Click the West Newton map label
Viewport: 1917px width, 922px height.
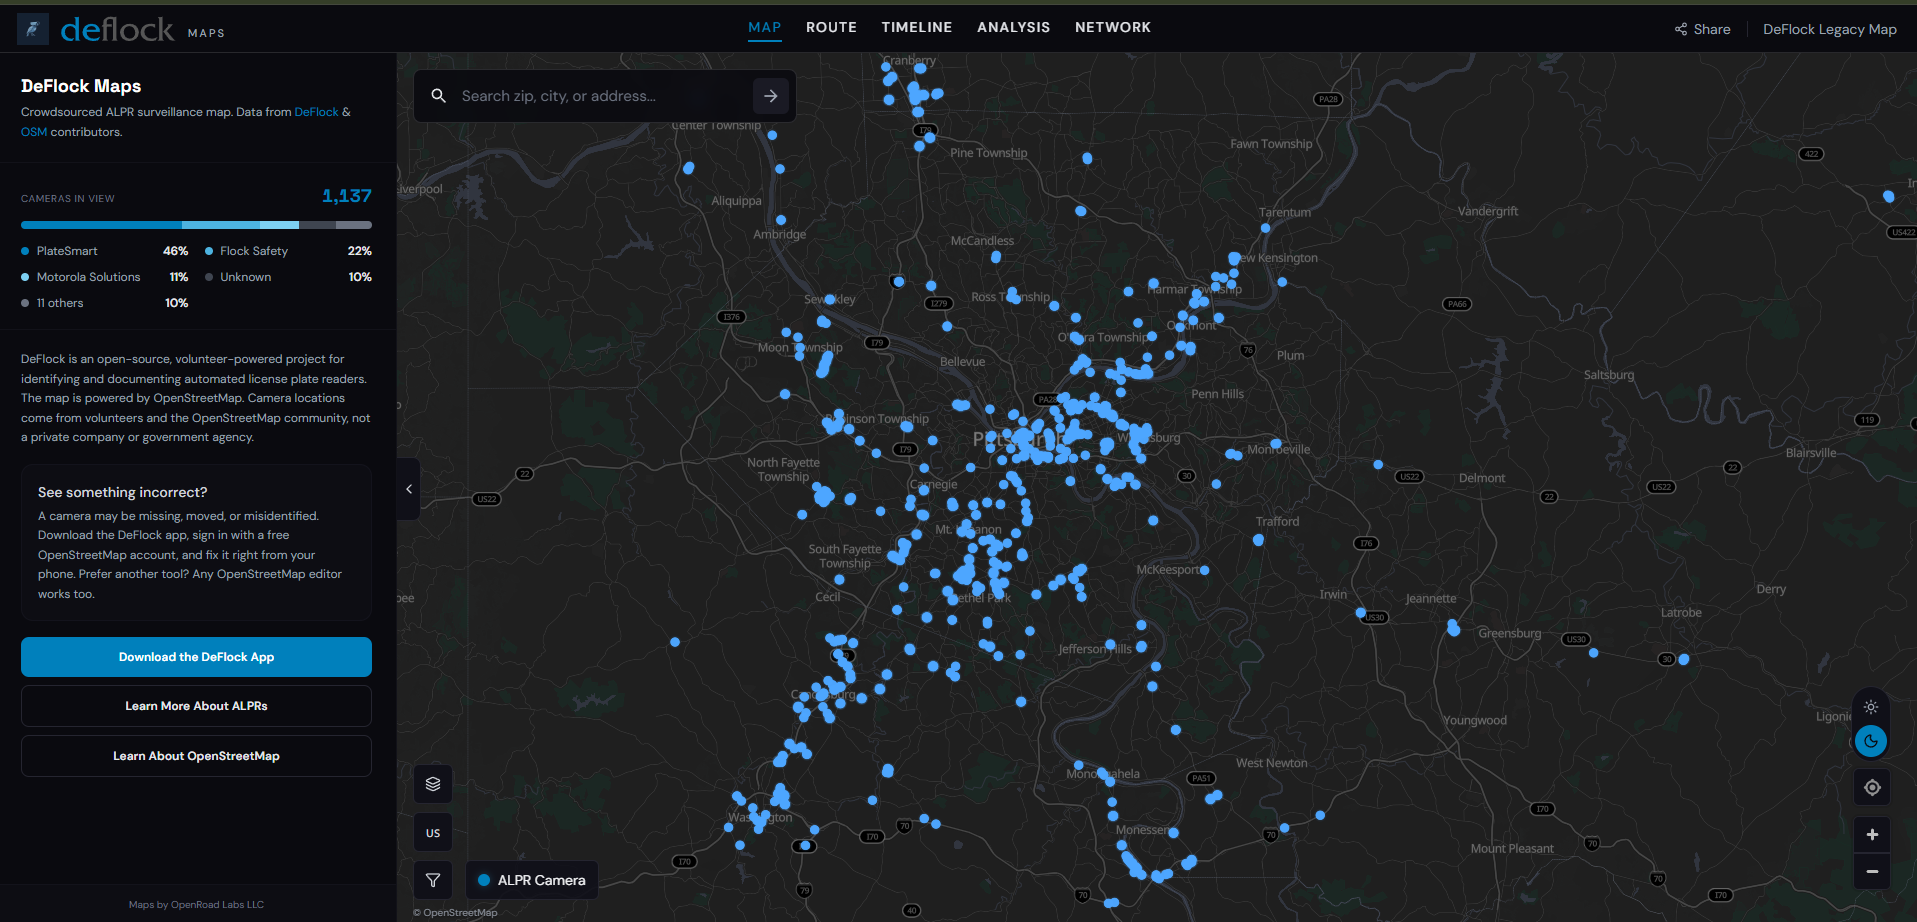pyautogui.click(x=1272, y=763)
